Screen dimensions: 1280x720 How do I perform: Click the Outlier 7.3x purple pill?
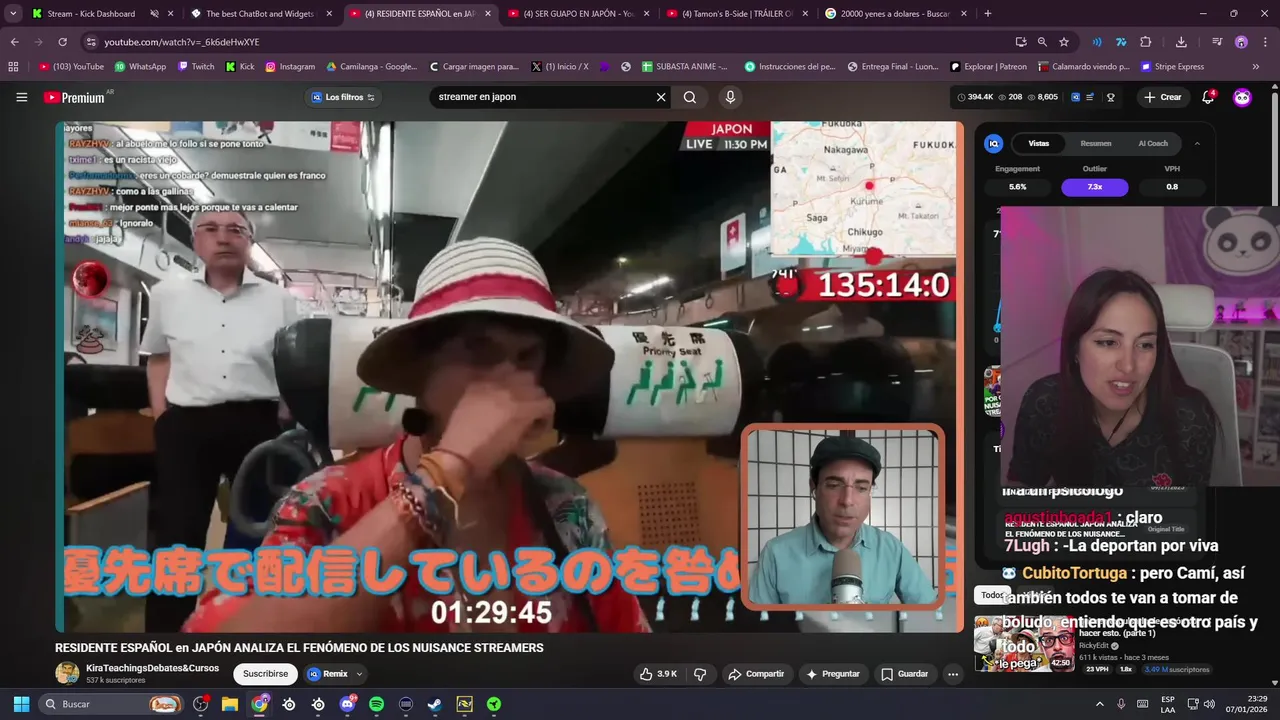tap(1094, 187)
